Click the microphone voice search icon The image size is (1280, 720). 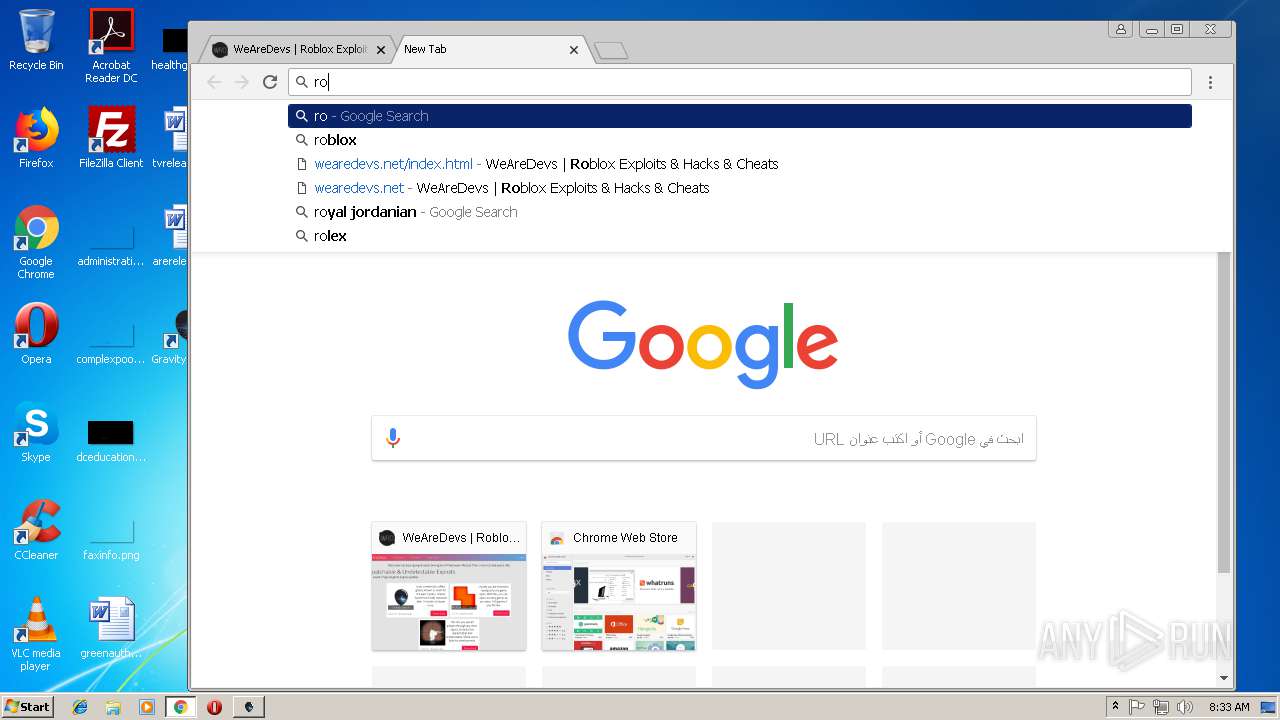pos(393,438)
